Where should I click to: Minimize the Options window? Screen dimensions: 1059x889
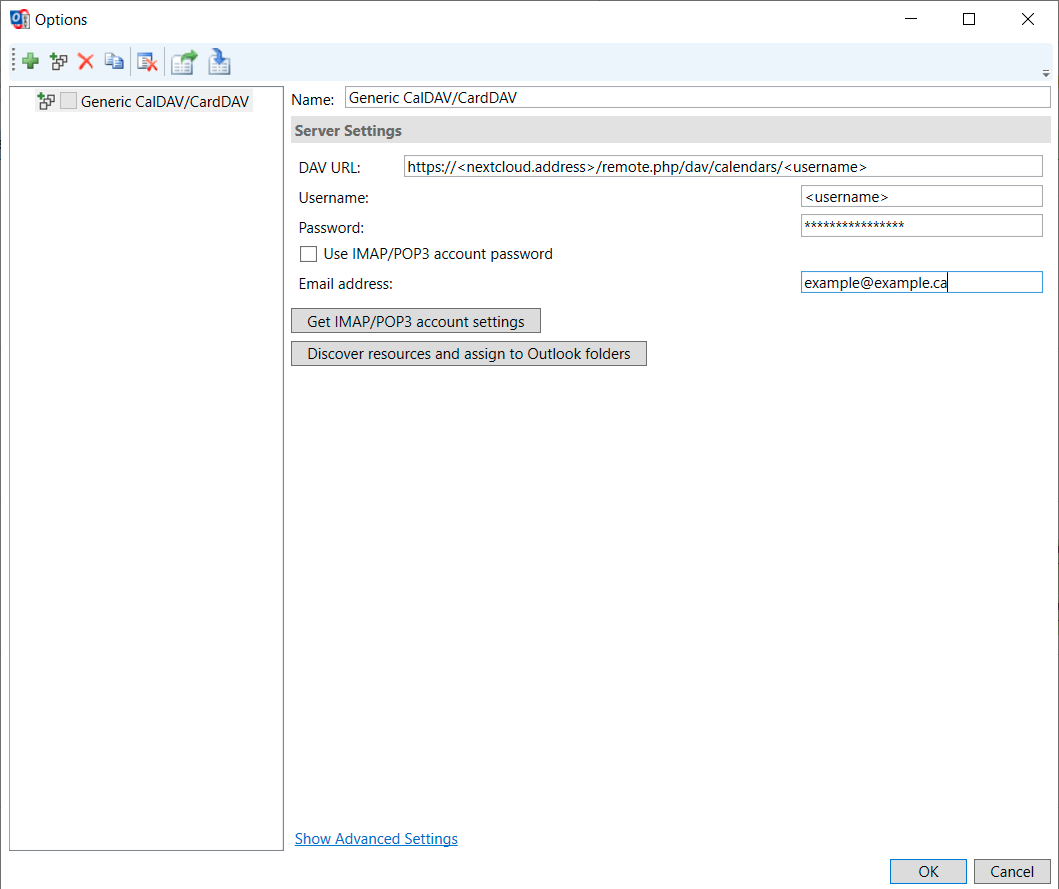[911, 19]
